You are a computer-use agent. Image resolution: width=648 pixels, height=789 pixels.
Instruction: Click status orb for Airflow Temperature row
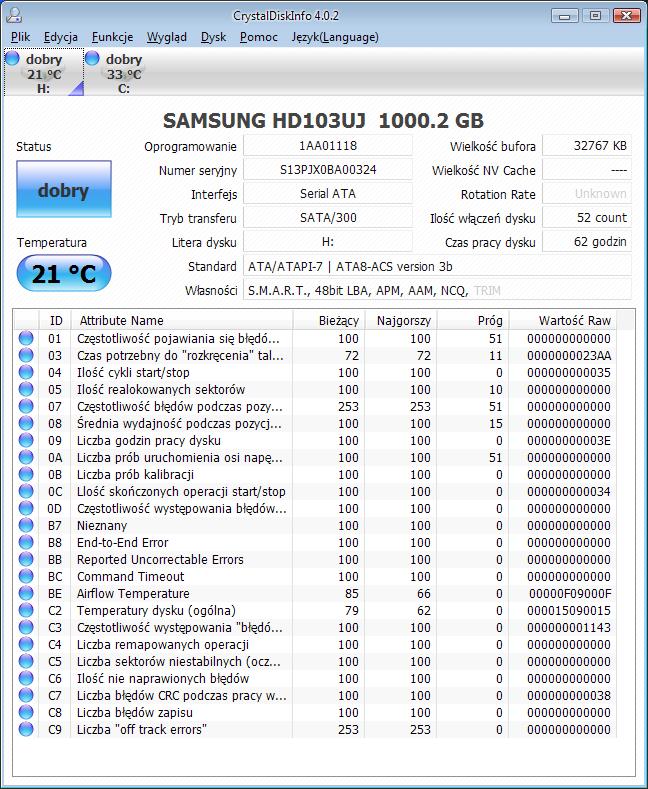click(26, 593)
